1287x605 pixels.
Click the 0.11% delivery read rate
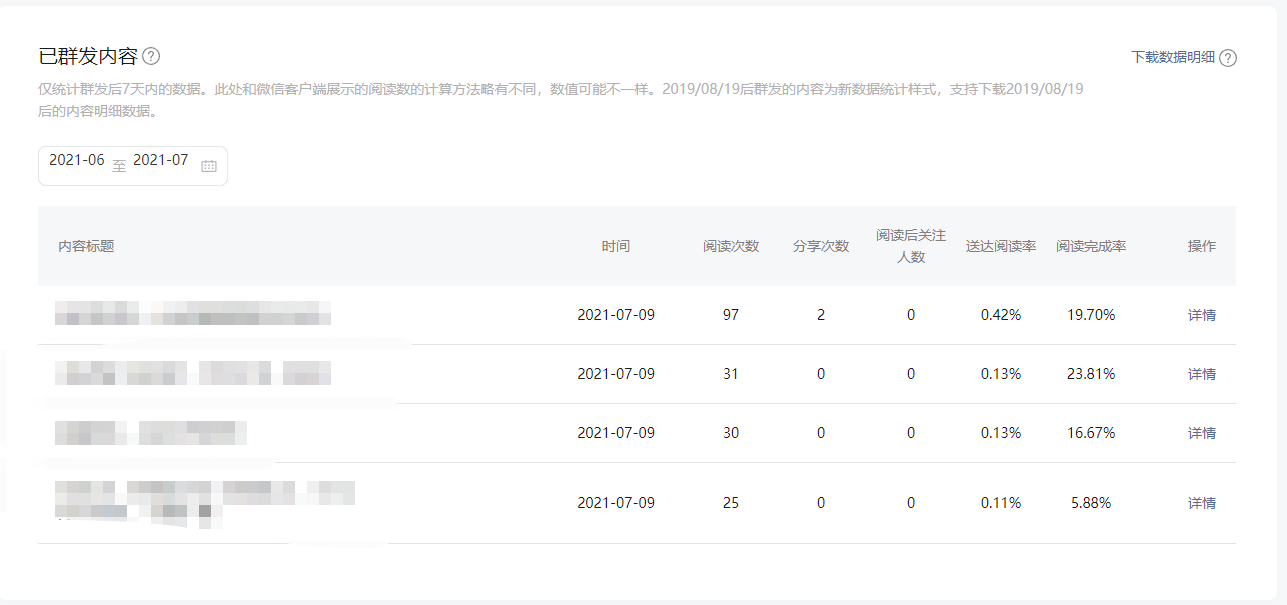tap(1001, 503)
